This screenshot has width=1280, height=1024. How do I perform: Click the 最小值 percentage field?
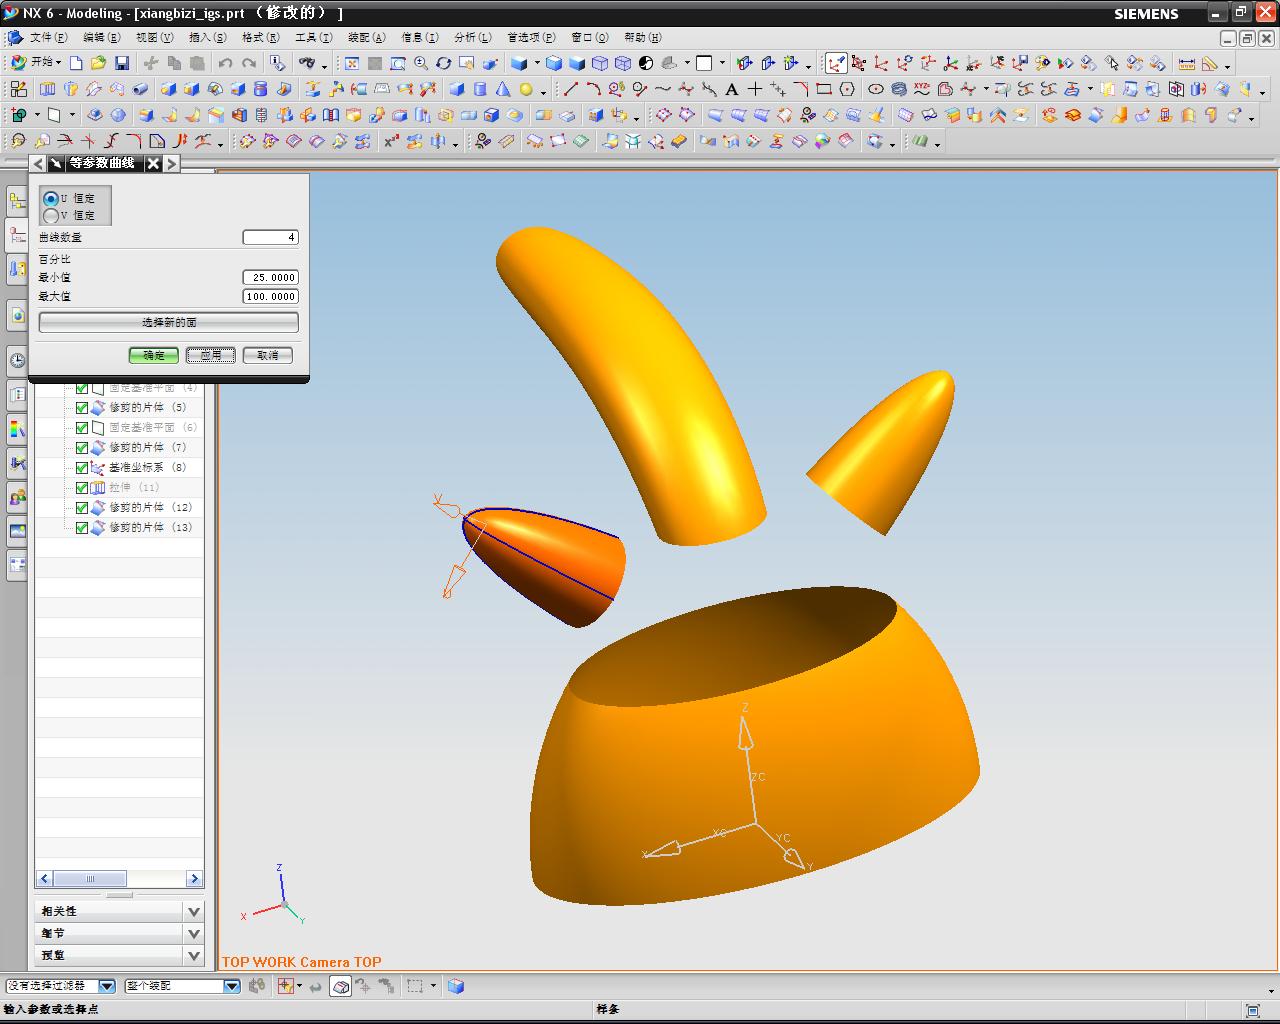click(270, 277)
